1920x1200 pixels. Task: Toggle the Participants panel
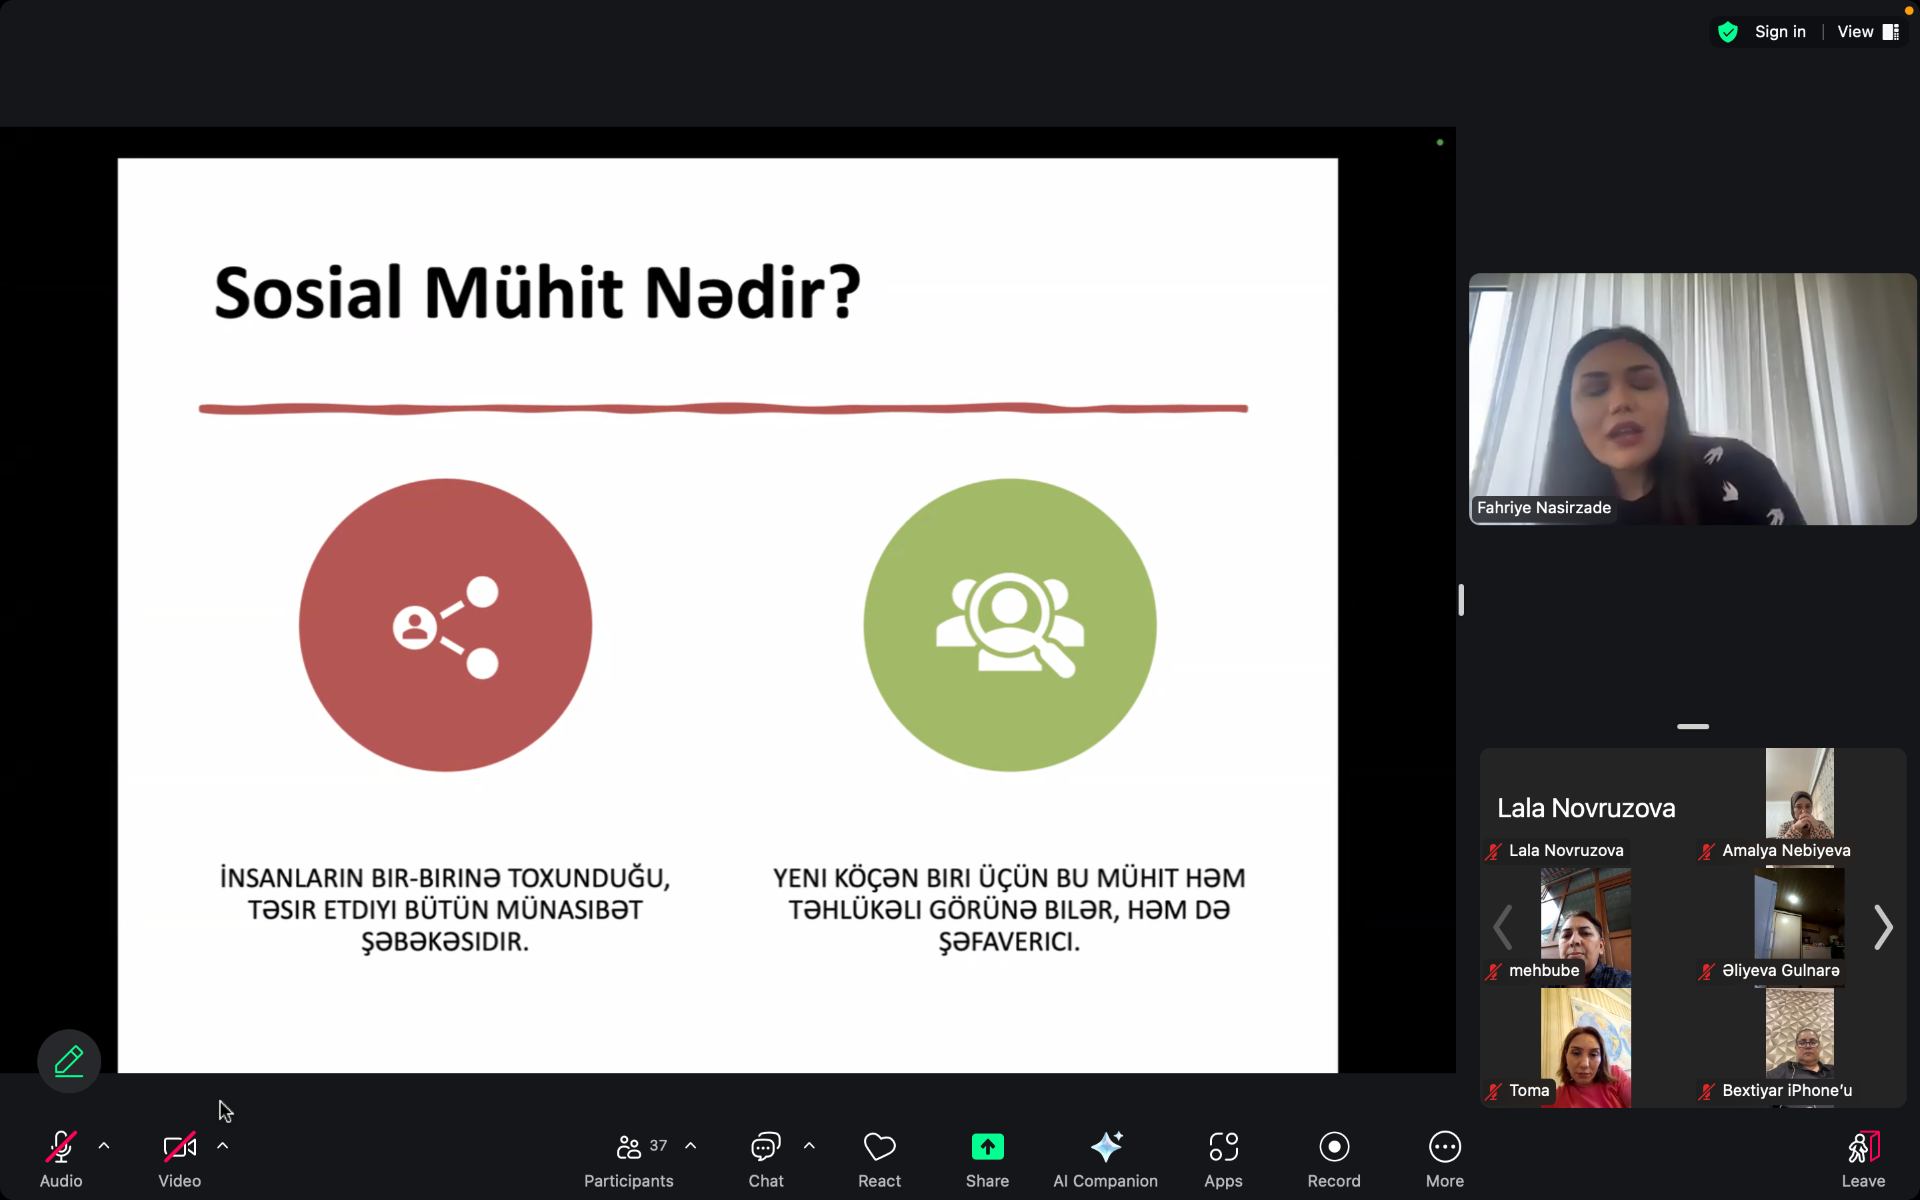pyautogui.click(x=629, y=1148)
